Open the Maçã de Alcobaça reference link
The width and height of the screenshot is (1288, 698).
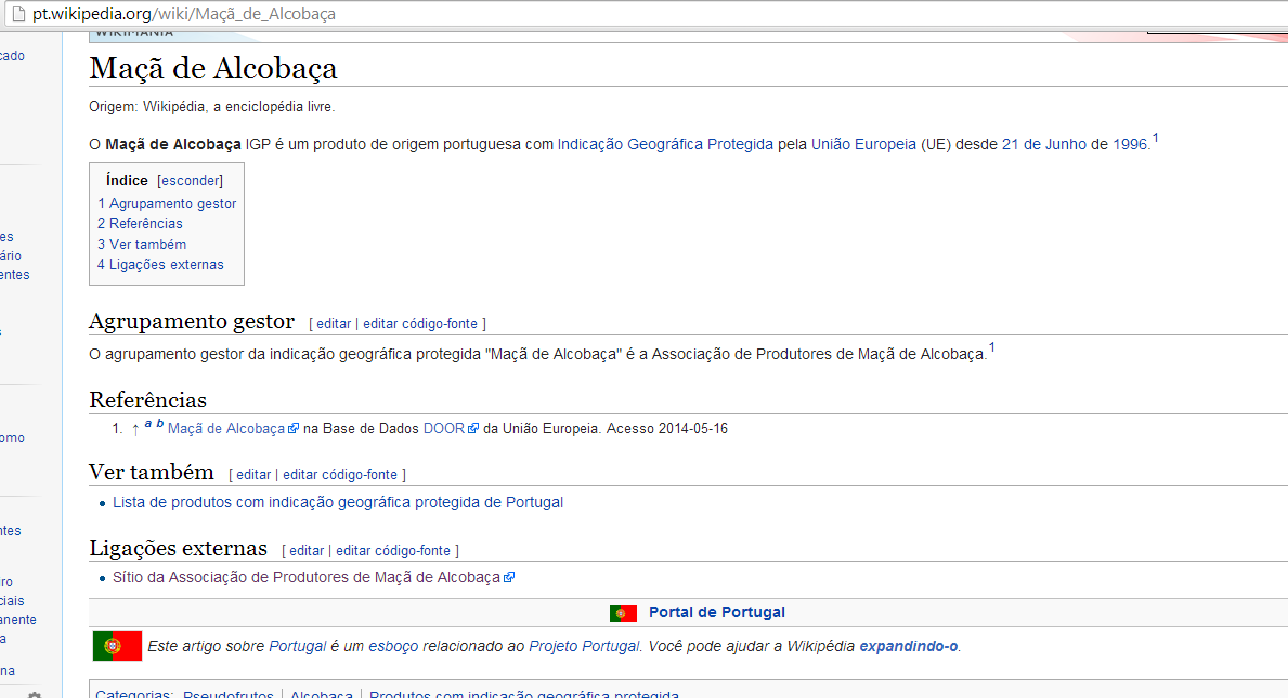(x=227, y=429)
